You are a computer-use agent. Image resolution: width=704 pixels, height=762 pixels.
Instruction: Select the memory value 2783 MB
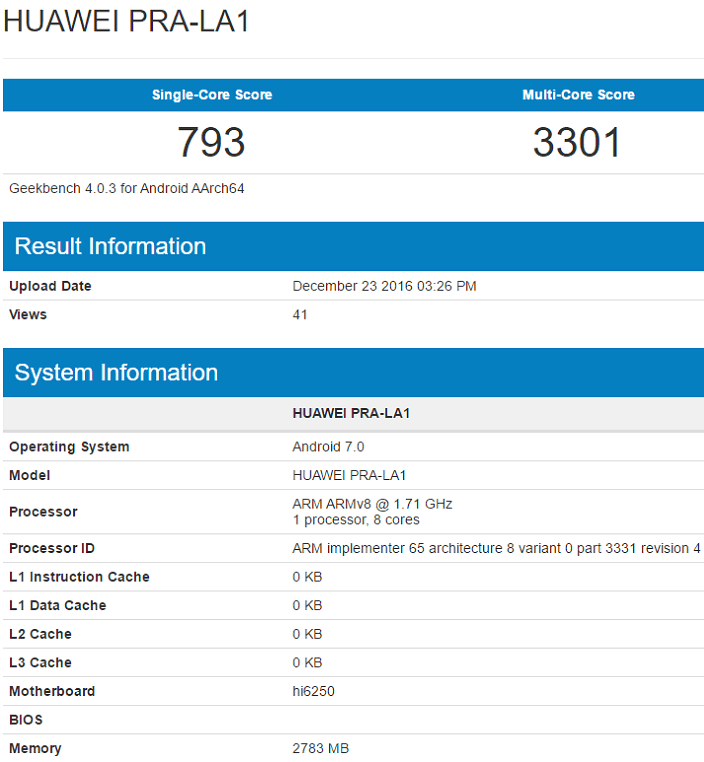point(321,748)
